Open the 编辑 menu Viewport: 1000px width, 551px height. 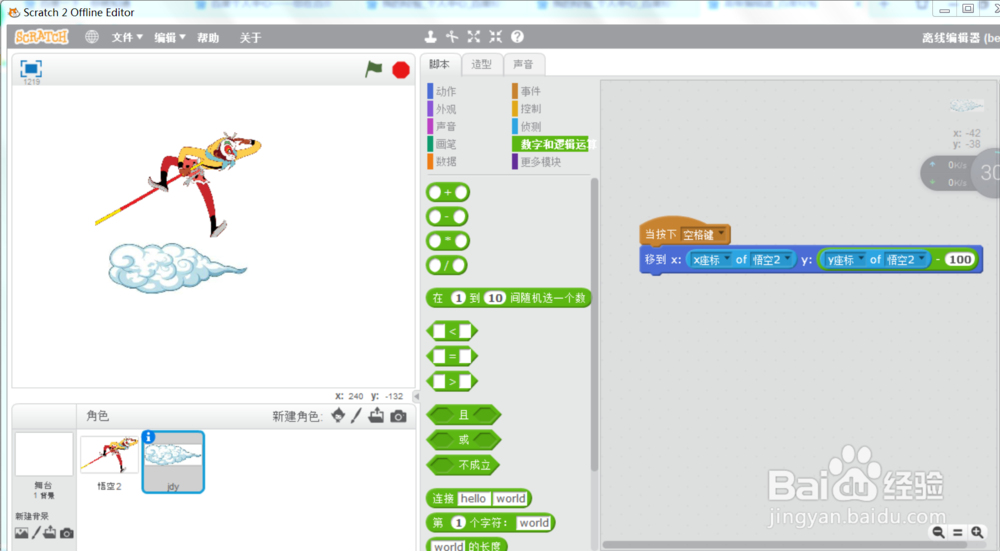tap(170, 38)
